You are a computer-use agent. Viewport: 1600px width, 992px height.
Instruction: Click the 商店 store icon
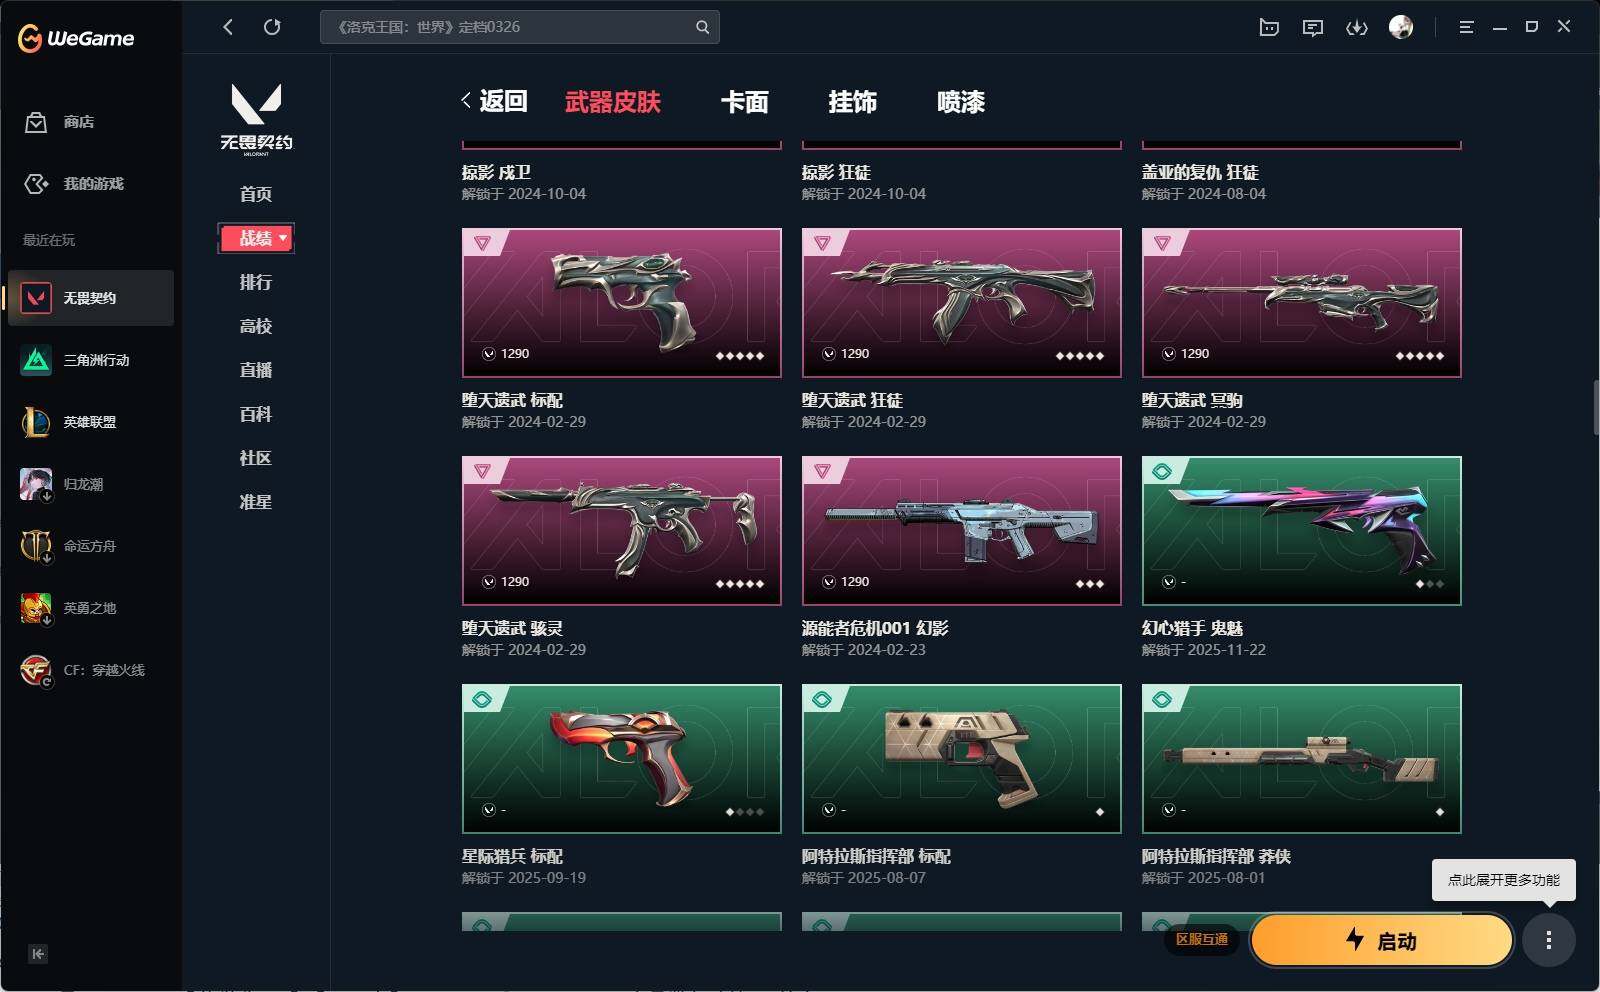[x=36, y=122]
